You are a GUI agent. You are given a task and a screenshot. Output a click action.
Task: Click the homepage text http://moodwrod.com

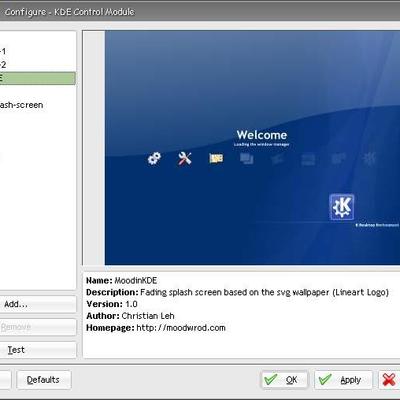tap(181, 328)
